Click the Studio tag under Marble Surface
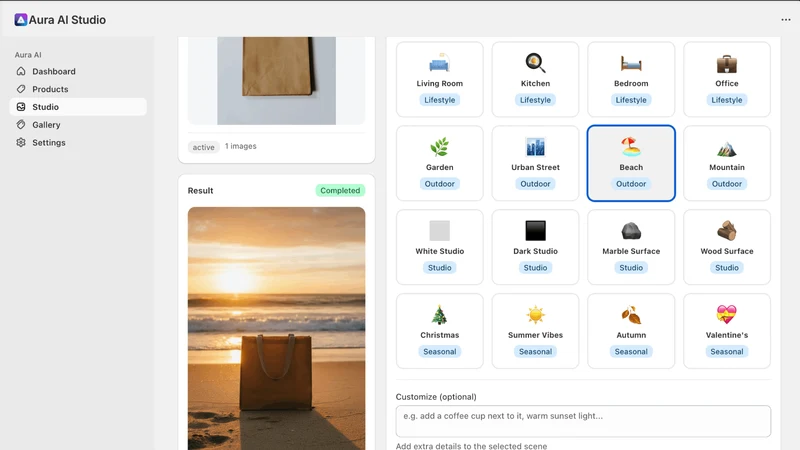The height and width of the screenshot is (450, 800). 631,267
